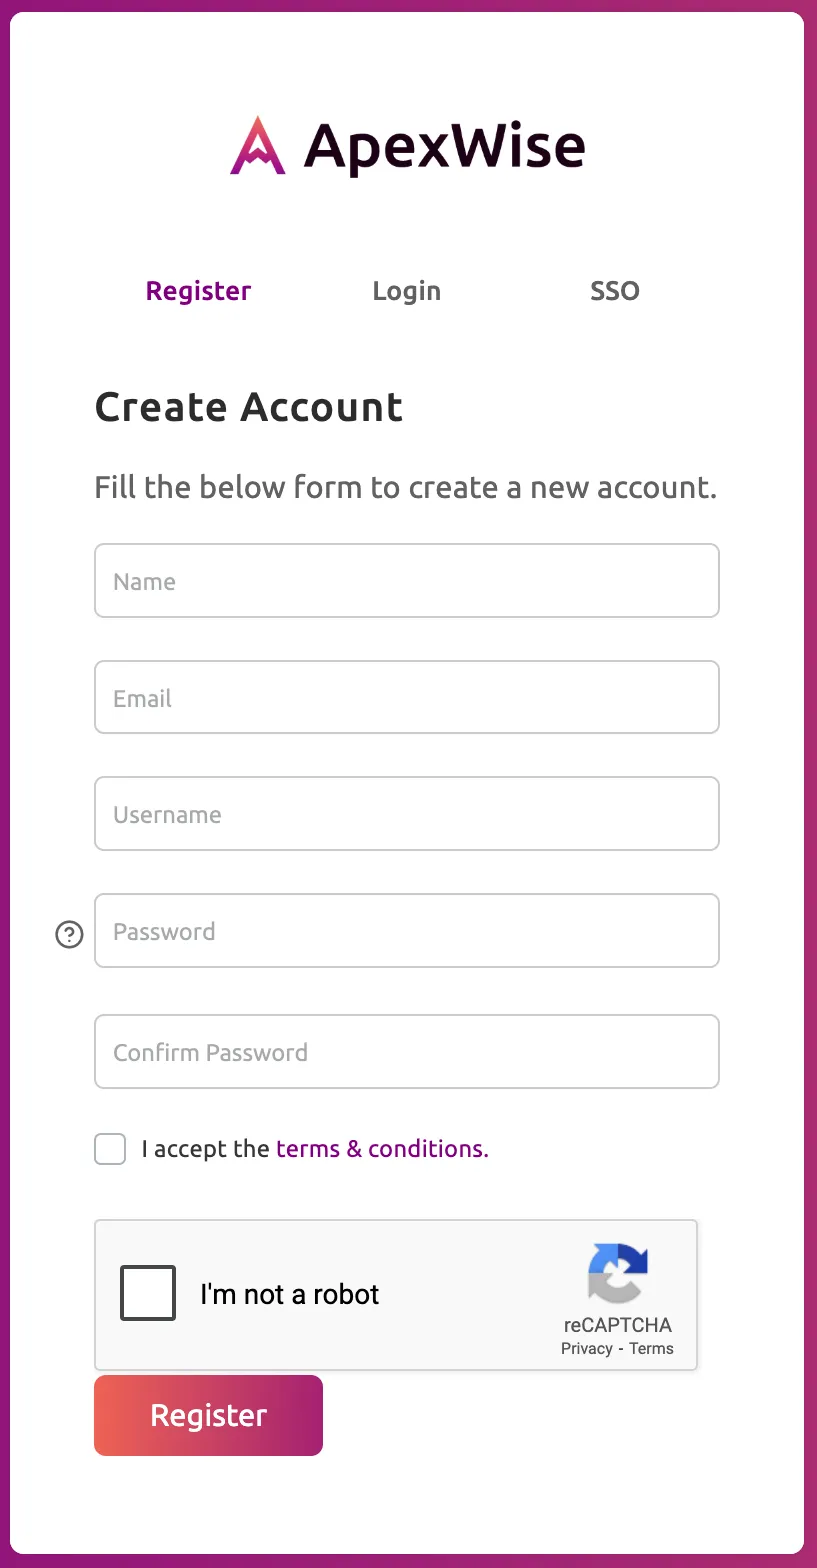The height and width of the screenshot is (1568, 817).
Task: Check the 'I'm not a robot' box
Action: pyautogui.click(x=147, y=1292)
